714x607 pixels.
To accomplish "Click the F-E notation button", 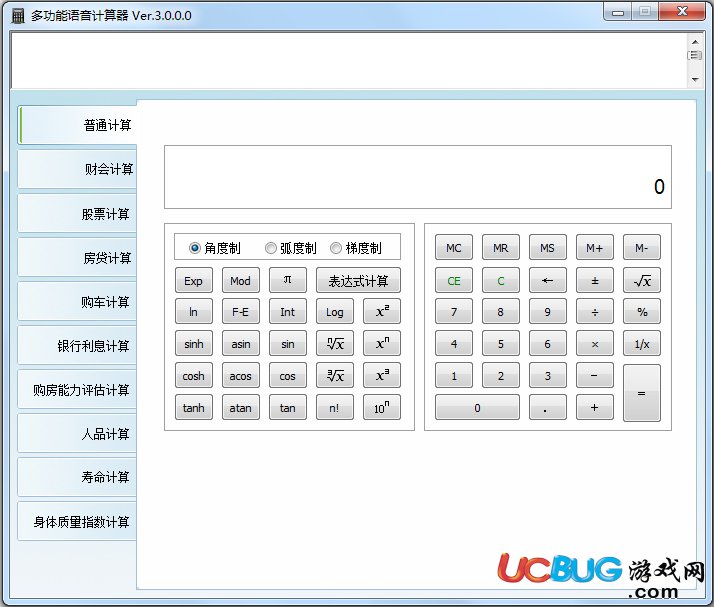I will [x=240, y=311].
